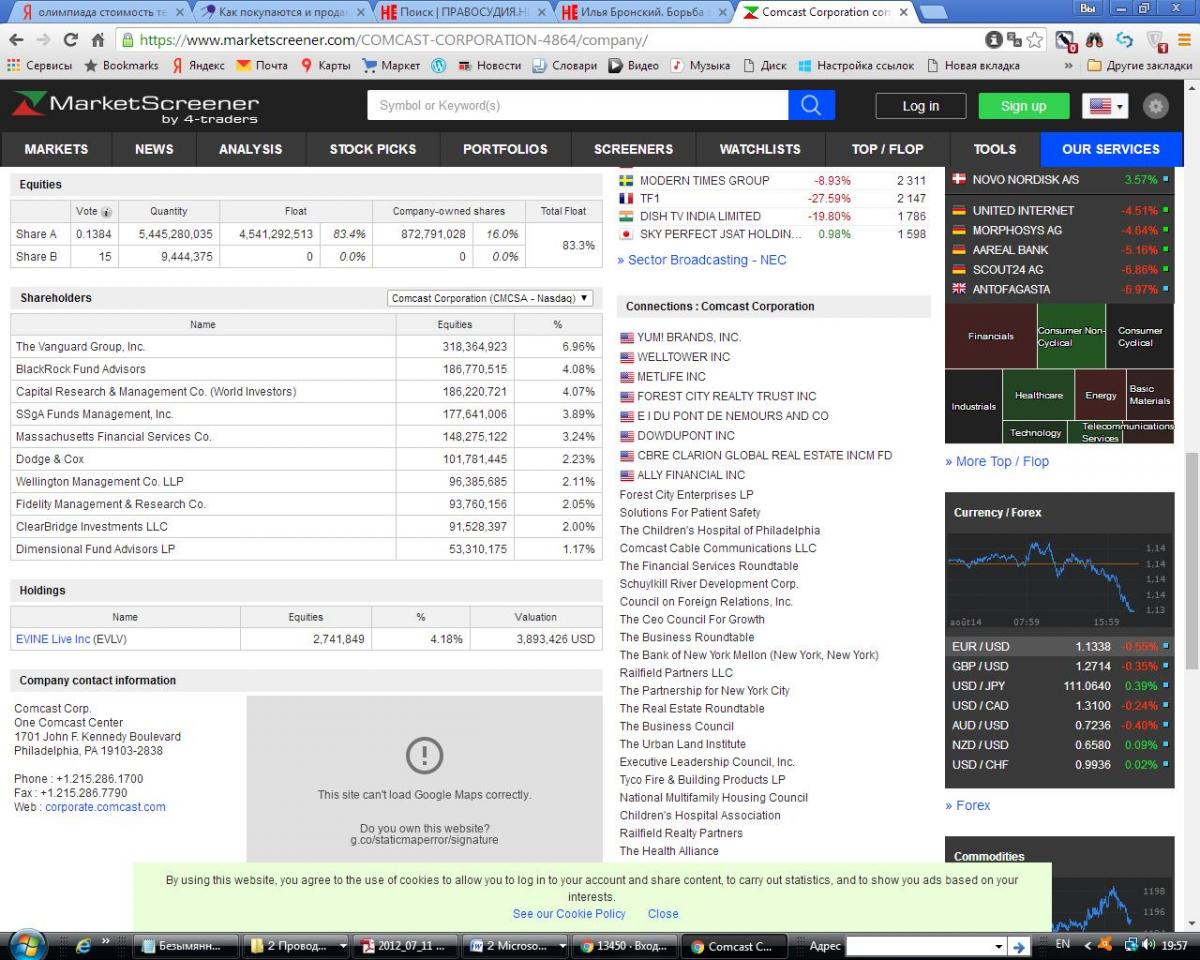Image resolution: width=1200 pixels, height=960 pixels.
Task: Switch to the Илья Бронский browser tab
Action: tap(644, 12)
